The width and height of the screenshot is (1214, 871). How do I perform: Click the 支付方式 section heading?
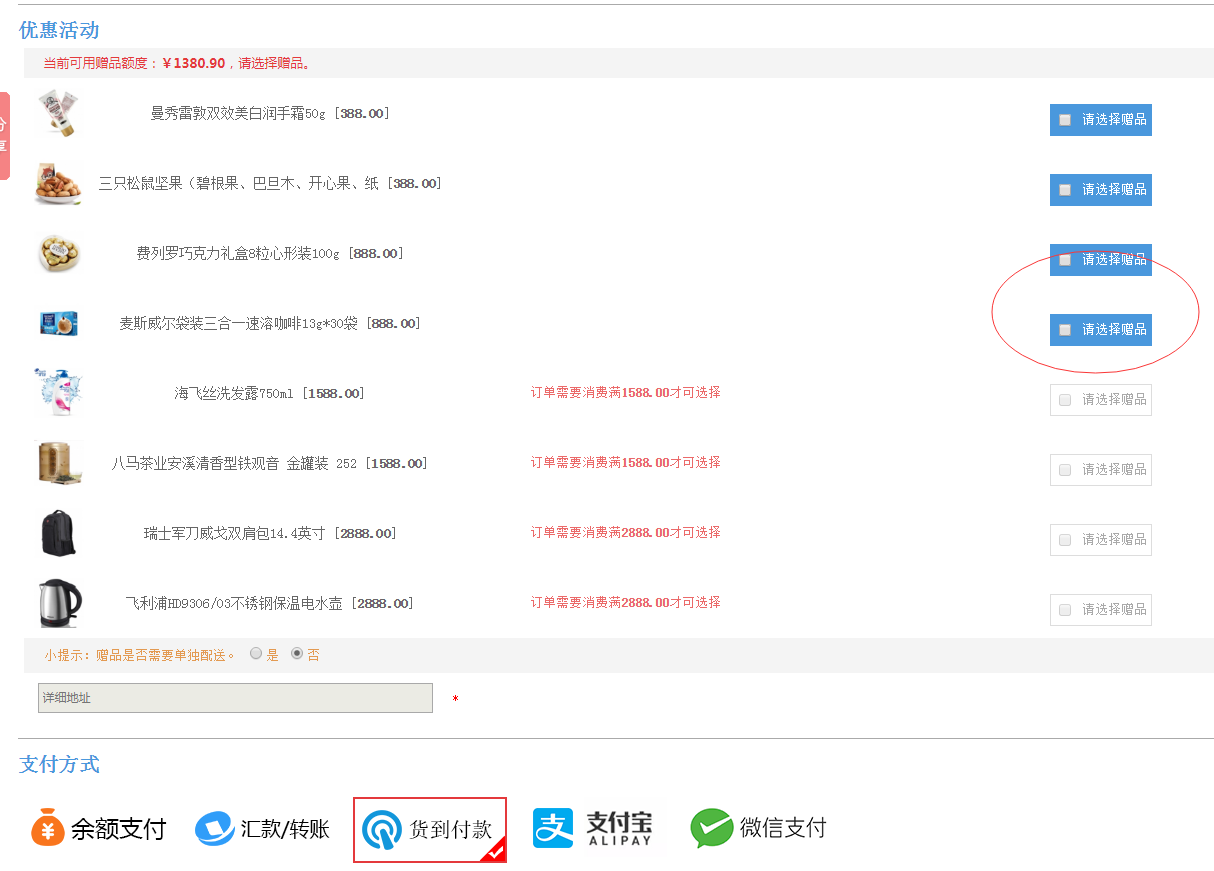(x=59, y=765)
